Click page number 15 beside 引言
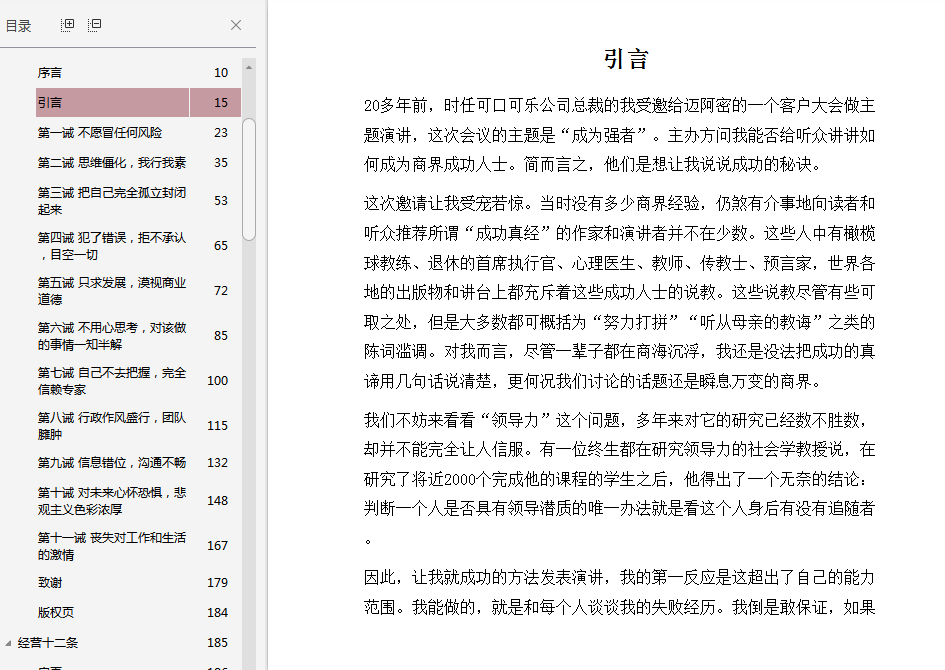The image size is (945, 670). point(221,102)
